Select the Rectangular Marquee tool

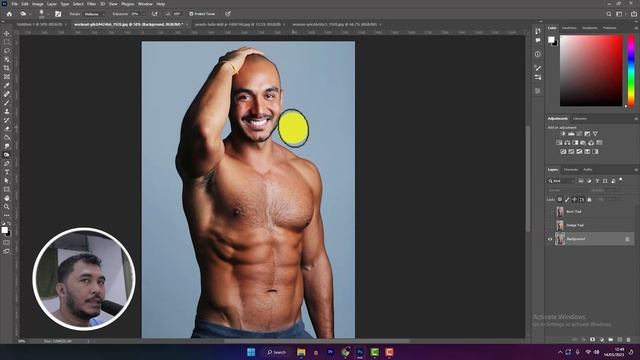click(7, 42)
